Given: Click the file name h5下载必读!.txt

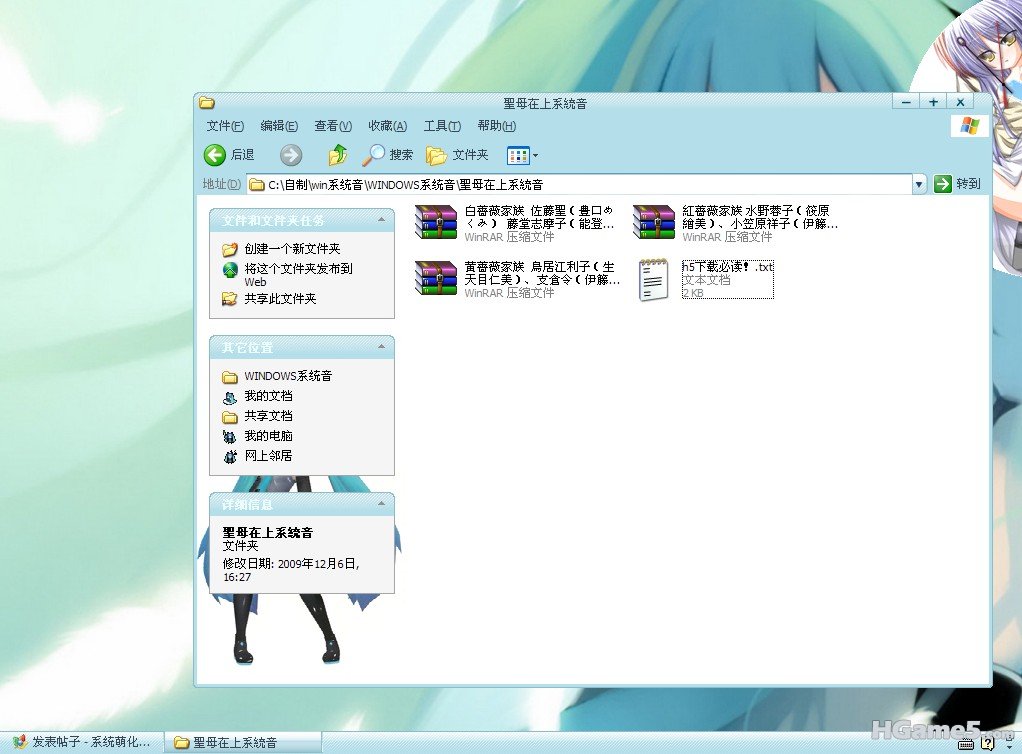Looking at the screenshot, I should (727, 267).
